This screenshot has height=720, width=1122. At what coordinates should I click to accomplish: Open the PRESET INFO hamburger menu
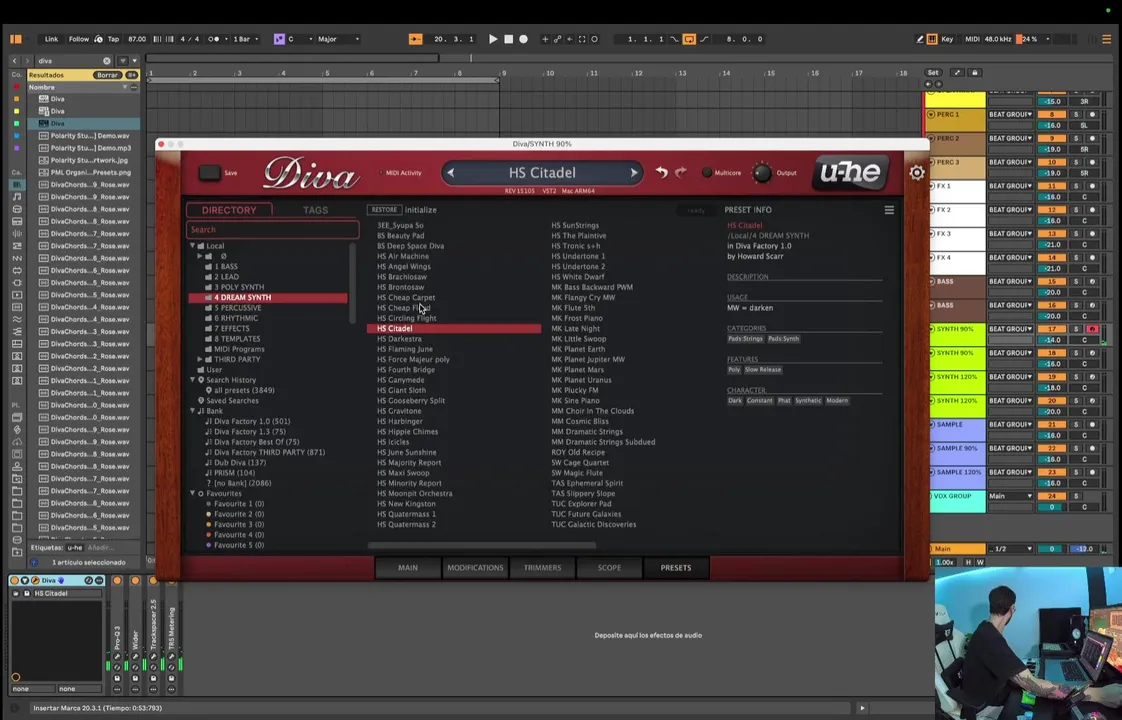(x=889, y=210)
